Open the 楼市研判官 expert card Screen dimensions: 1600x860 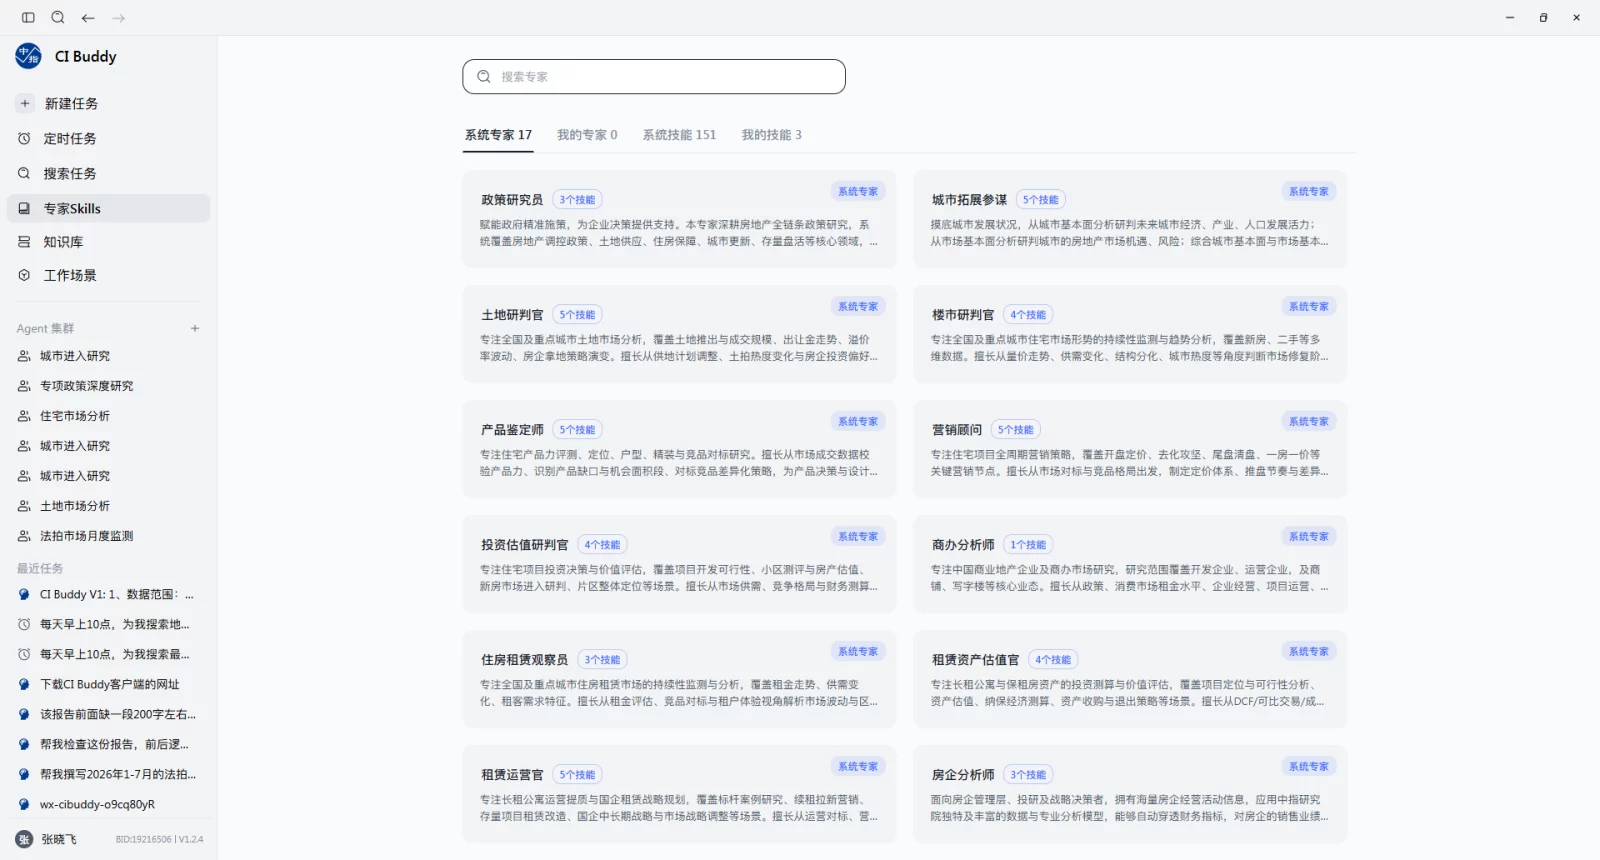(1130, 334)
